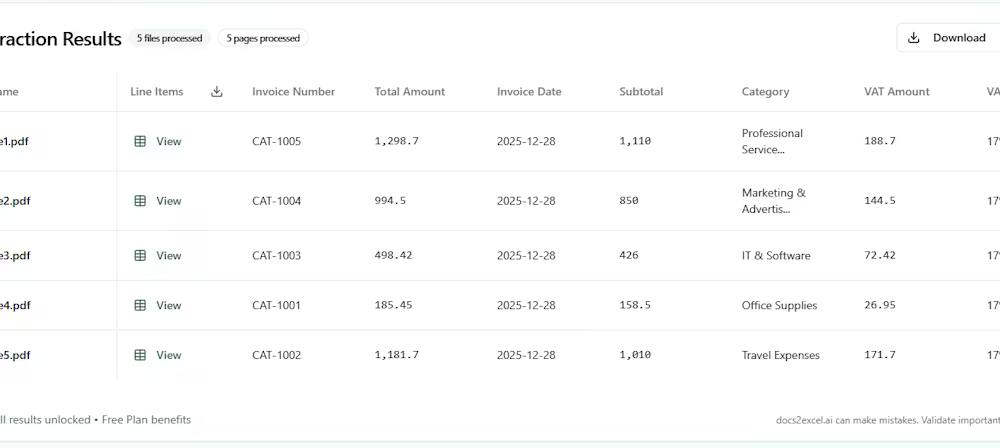Click the '5 files processed' badge
Image resolution: width=1000 pixels, height=448 pixels.
coord(169,39)
